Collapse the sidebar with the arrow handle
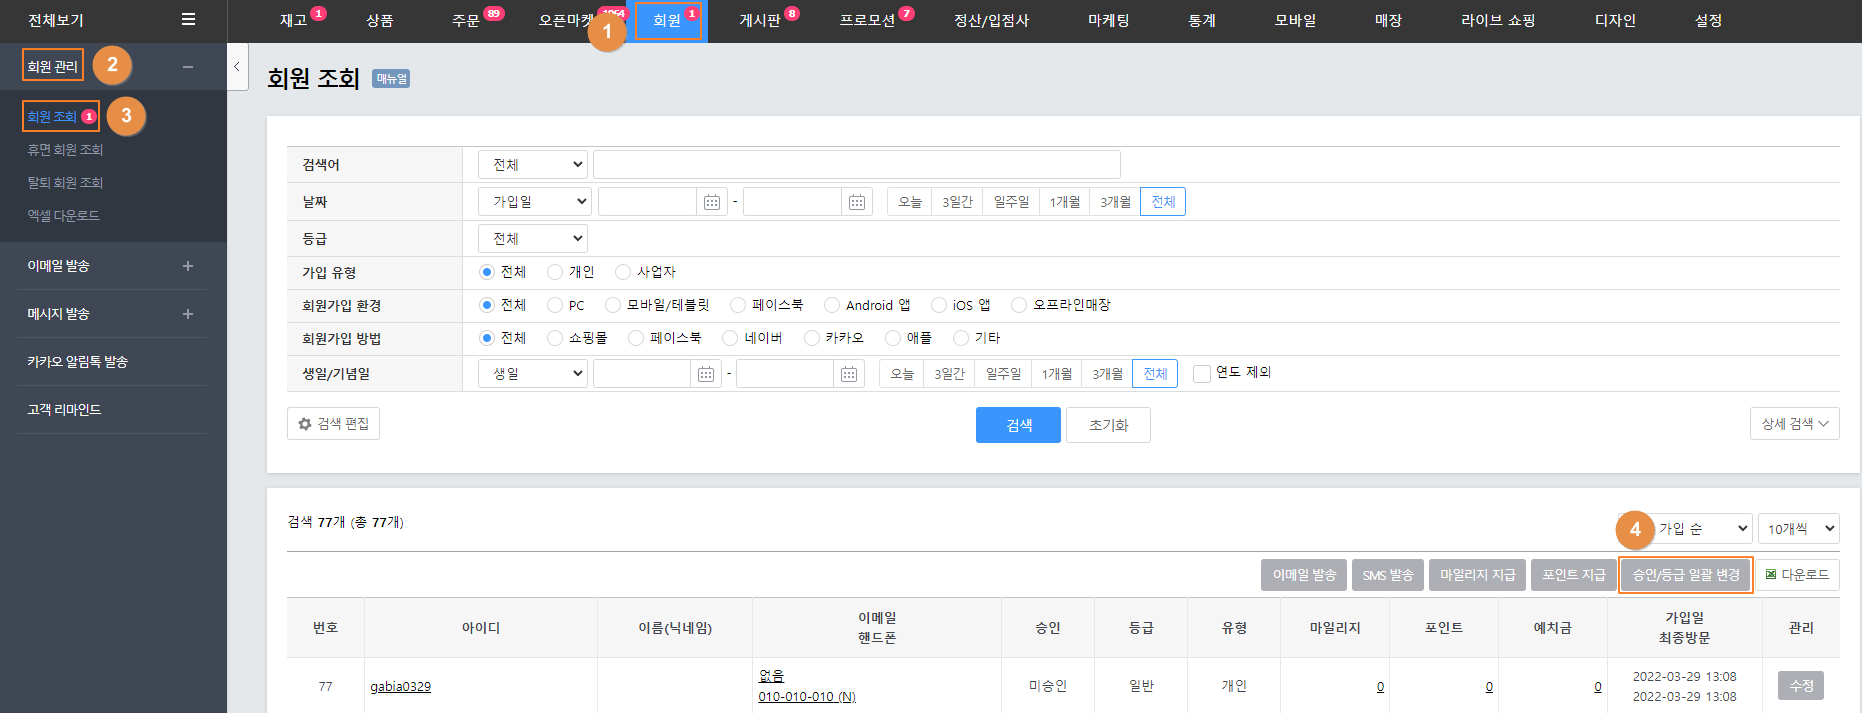The width and height of the screenshot is (1862, 713). coord(237,67)
